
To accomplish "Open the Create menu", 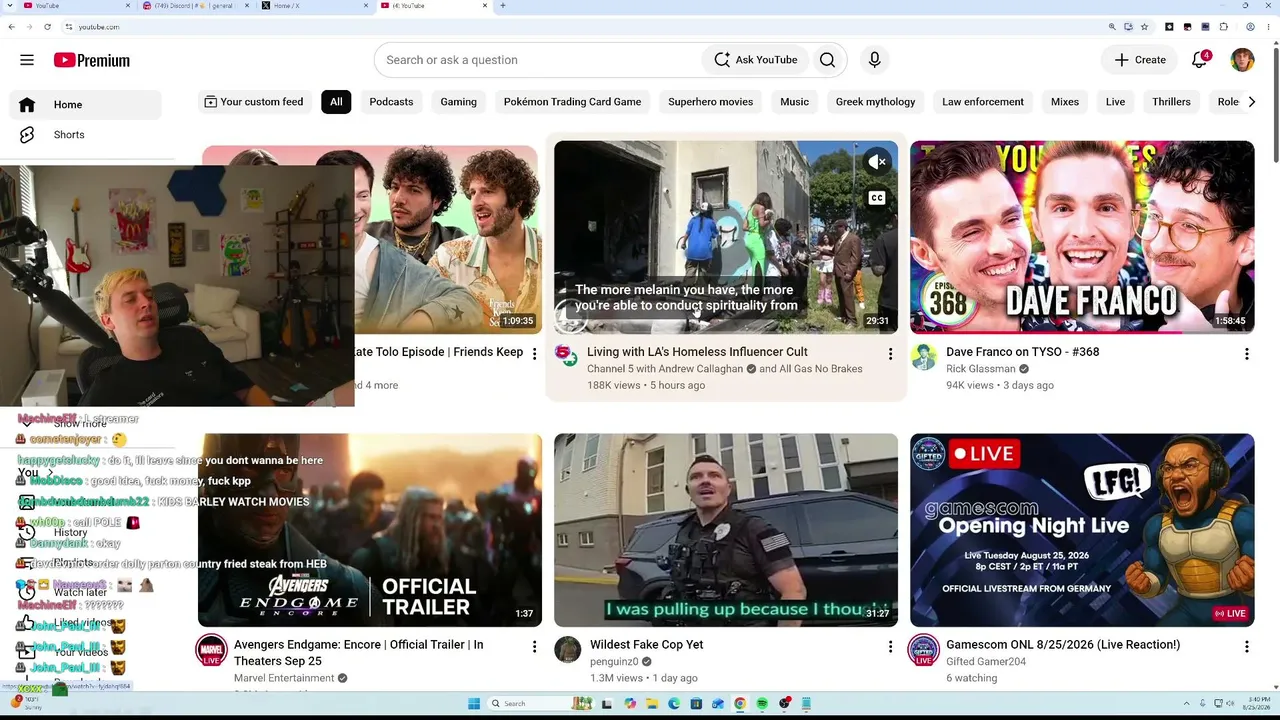I will (1140, 60).
